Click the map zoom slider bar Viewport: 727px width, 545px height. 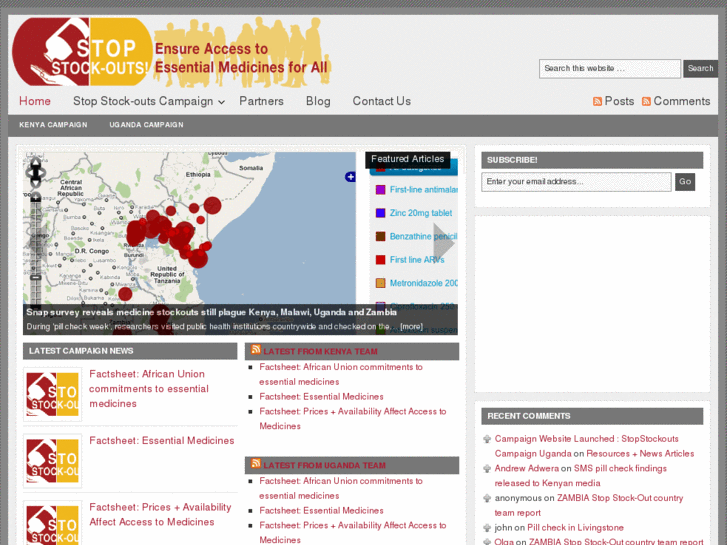[x=36, y=250]
